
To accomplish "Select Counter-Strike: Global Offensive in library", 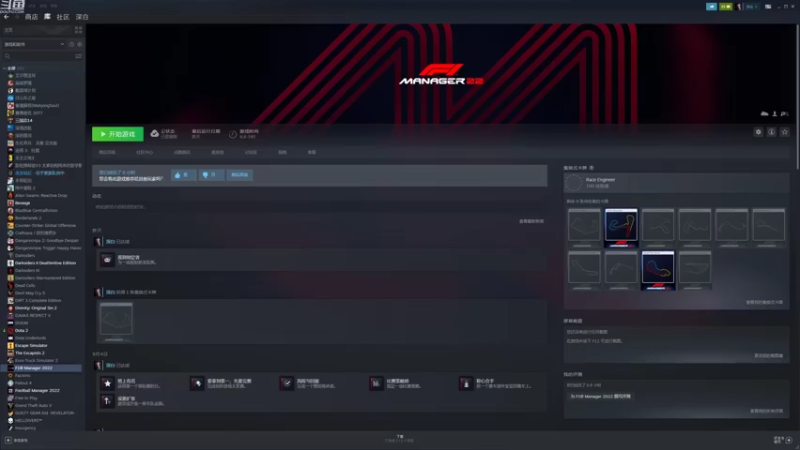I will point(45,226).
